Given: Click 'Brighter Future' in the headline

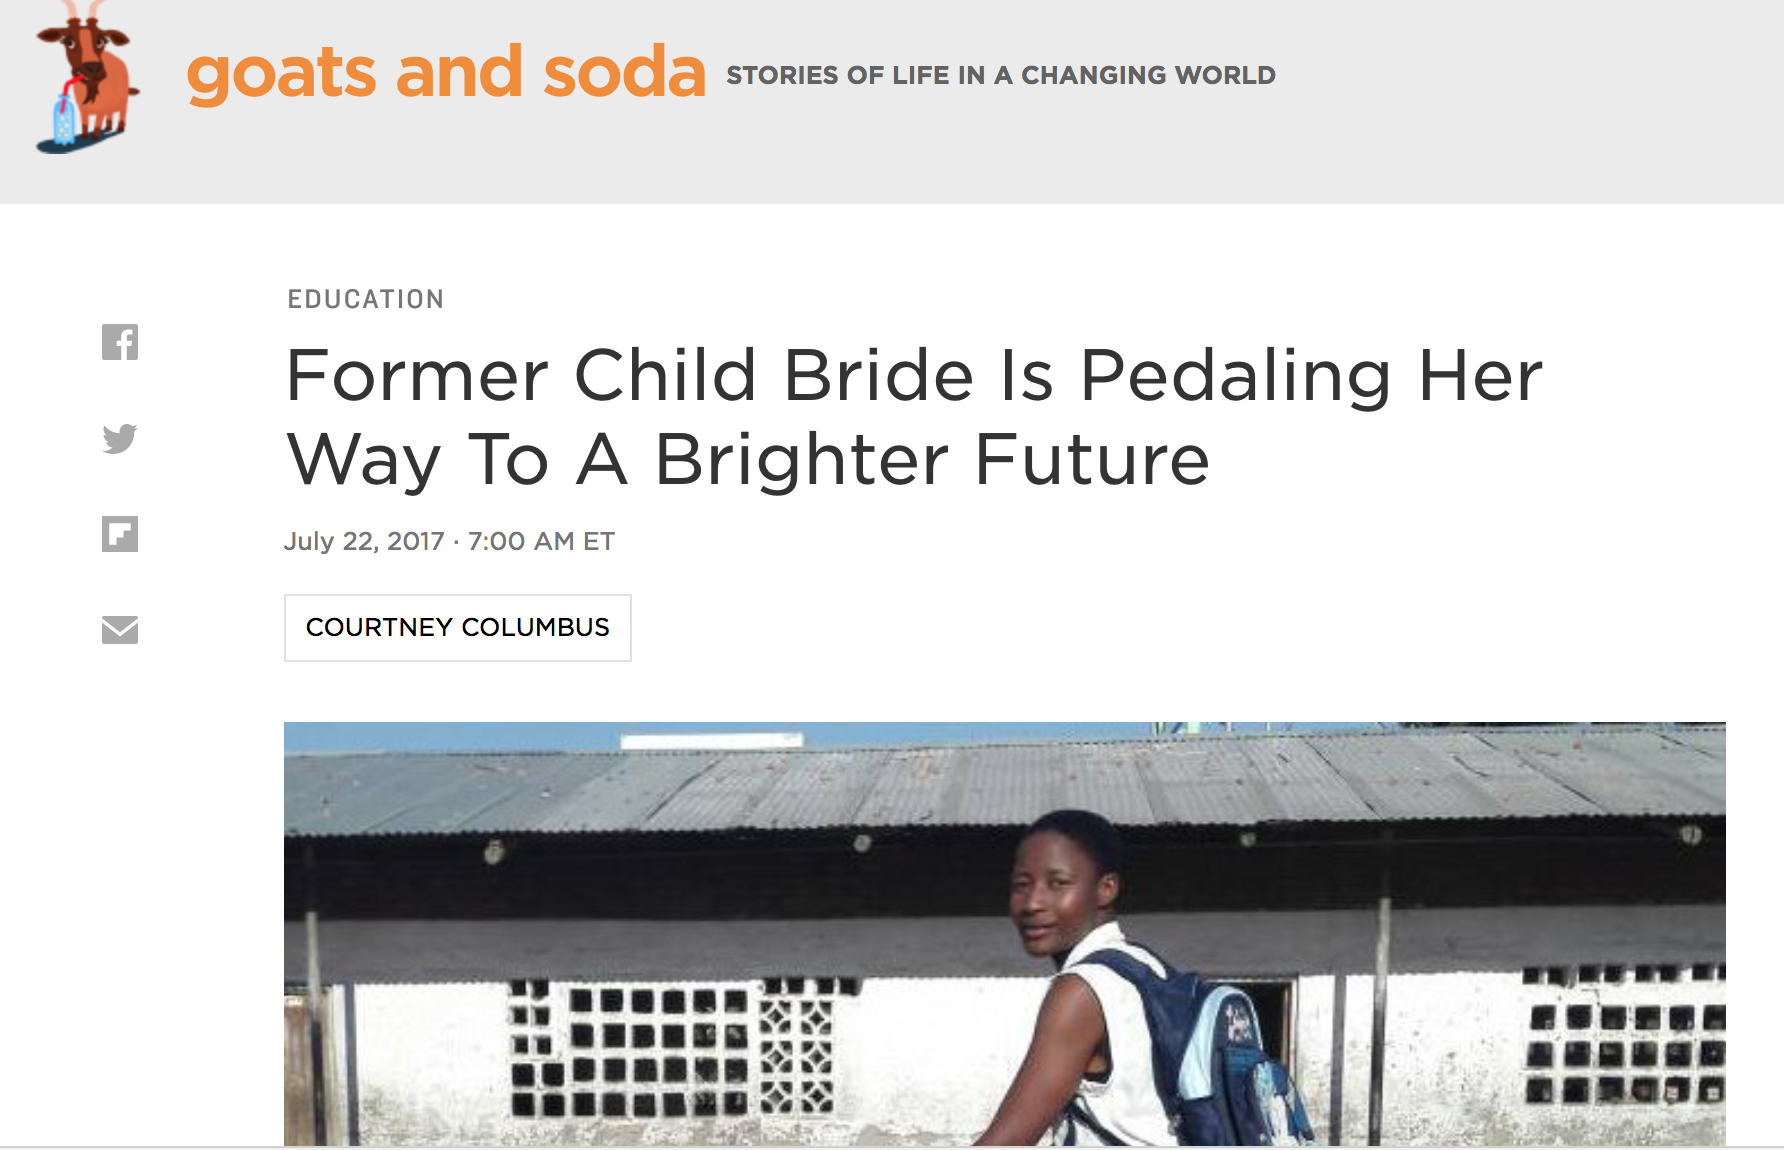Looking at the screenshot, I should click(x=932, y=460).
